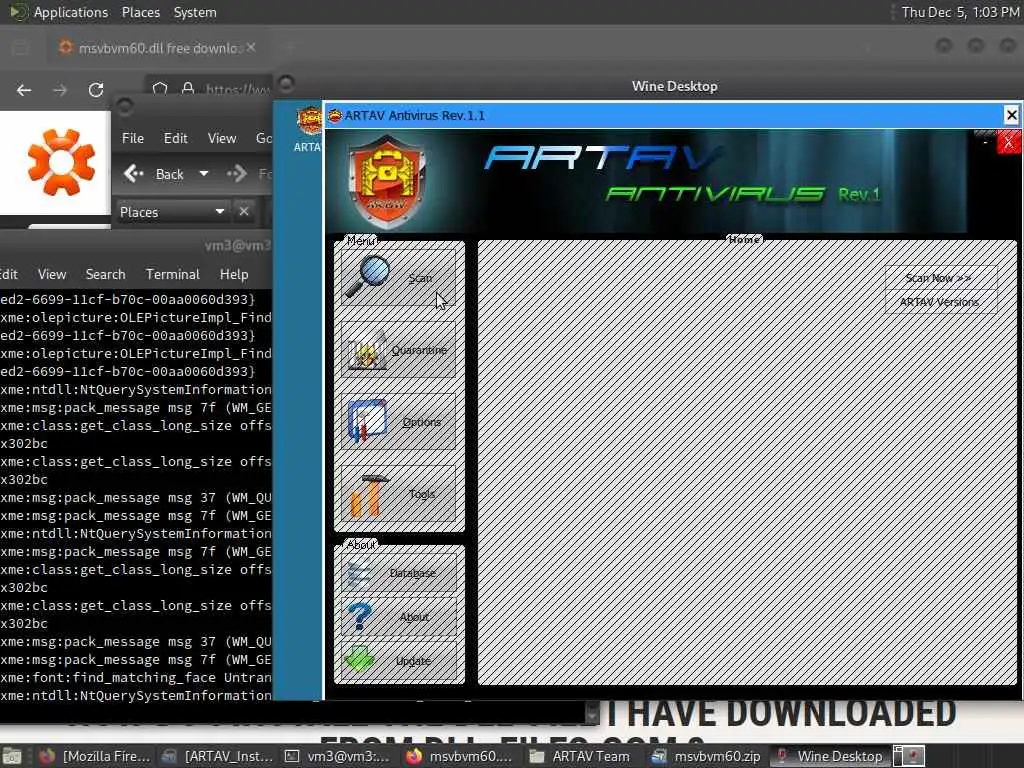Click the ARTAV Versions button
Viewport: 1024px width, 768px height.
click(x=940, y=302)
